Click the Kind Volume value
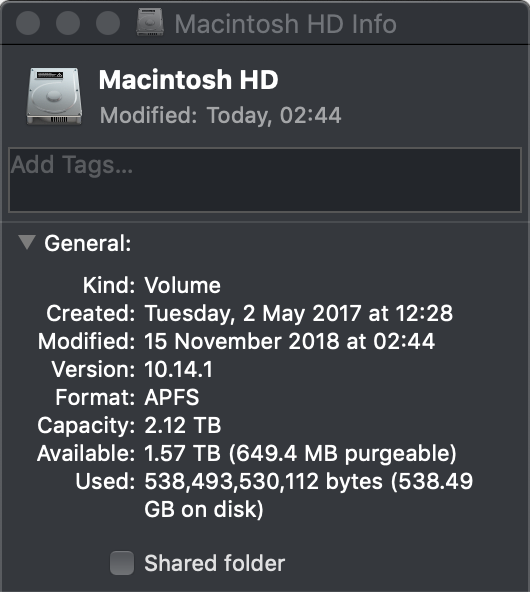 [183, 285]
